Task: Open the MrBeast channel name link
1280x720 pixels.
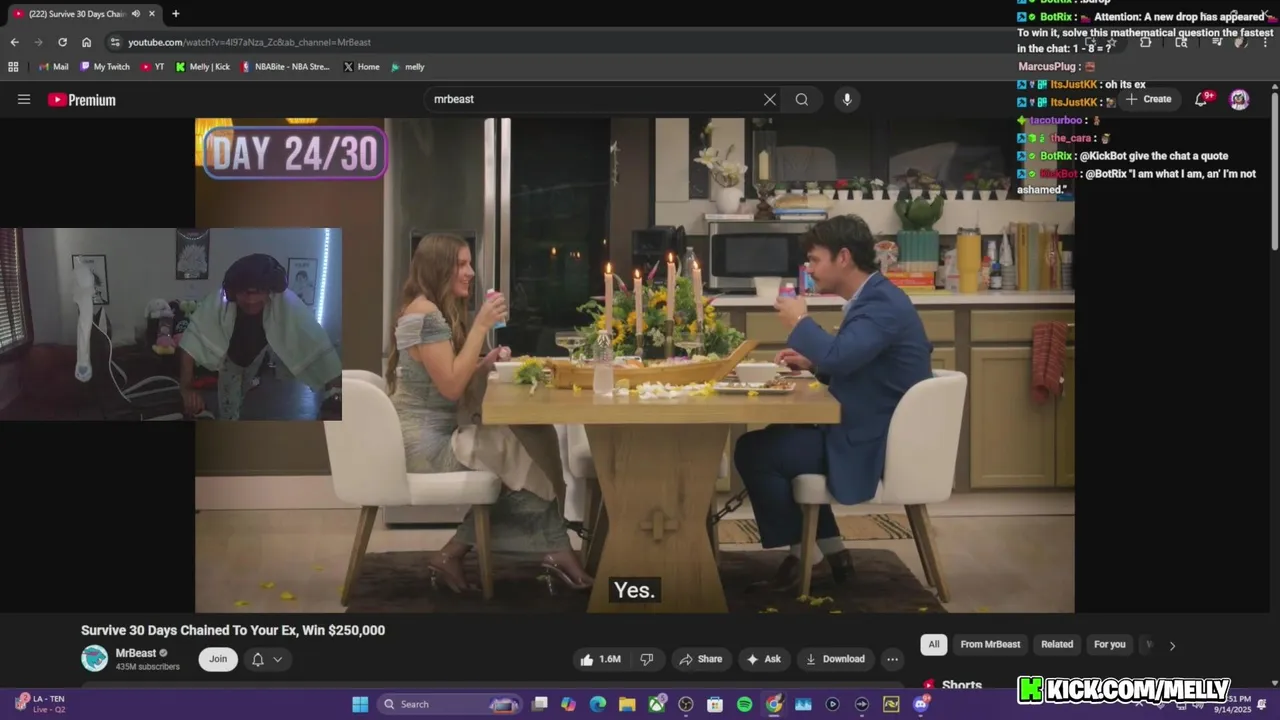Action: (136, 653)
